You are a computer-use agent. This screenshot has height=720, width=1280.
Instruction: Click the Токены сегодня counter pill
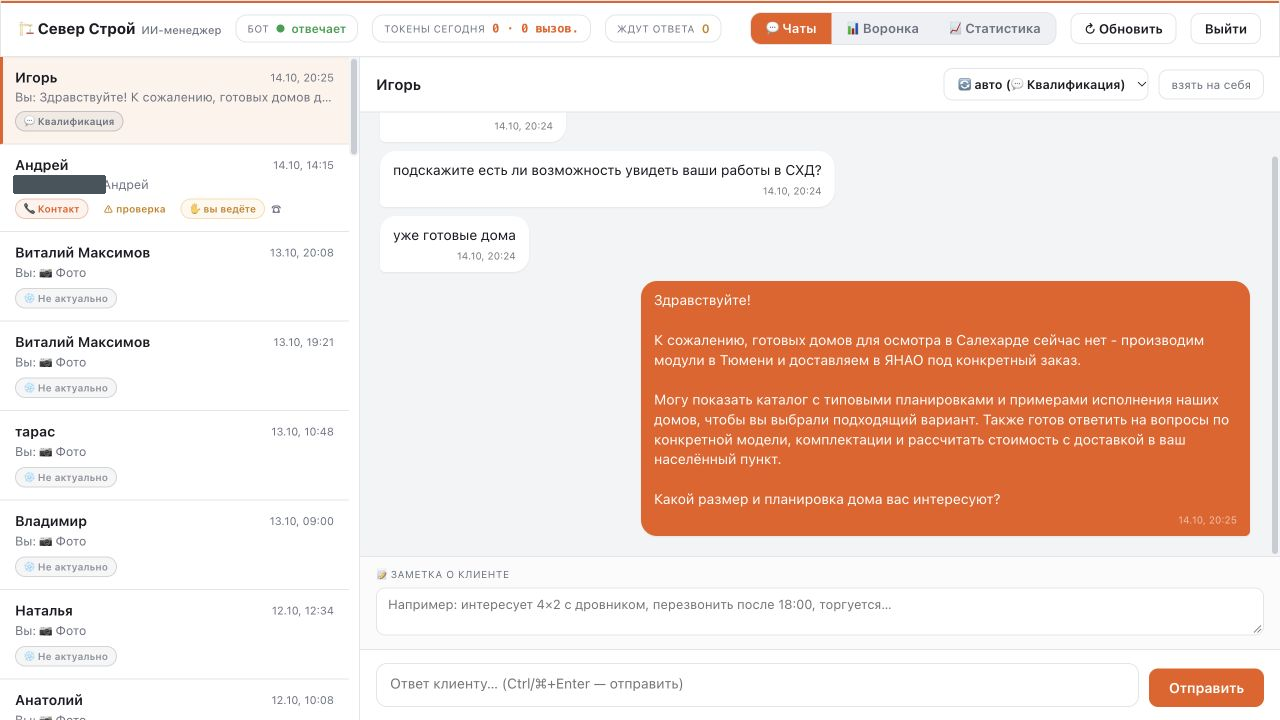pos(481,29)
